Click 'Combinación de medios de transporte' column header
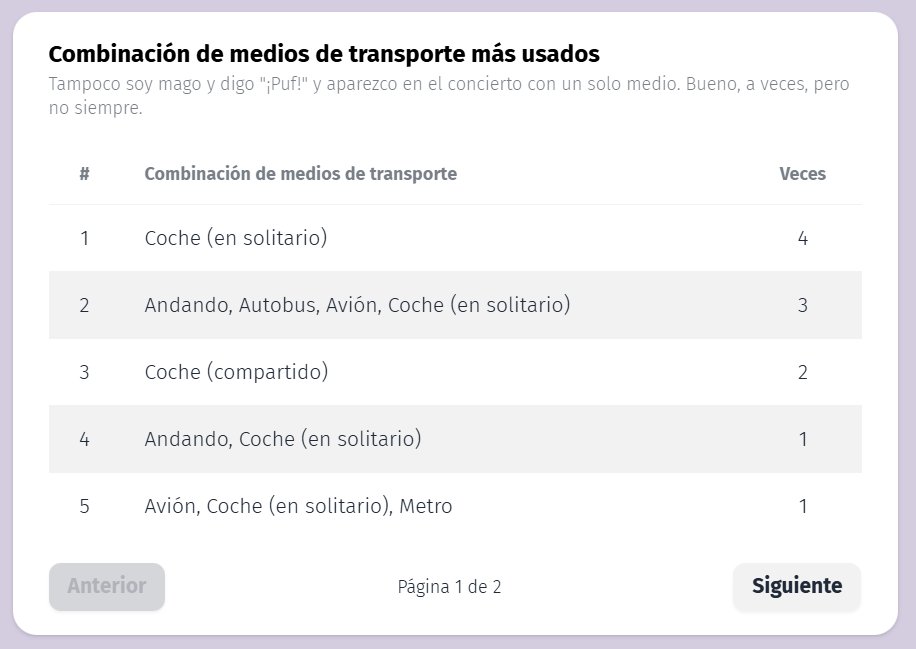The height and width of the screenshot is (649, 916). click(x=300, y=174)
